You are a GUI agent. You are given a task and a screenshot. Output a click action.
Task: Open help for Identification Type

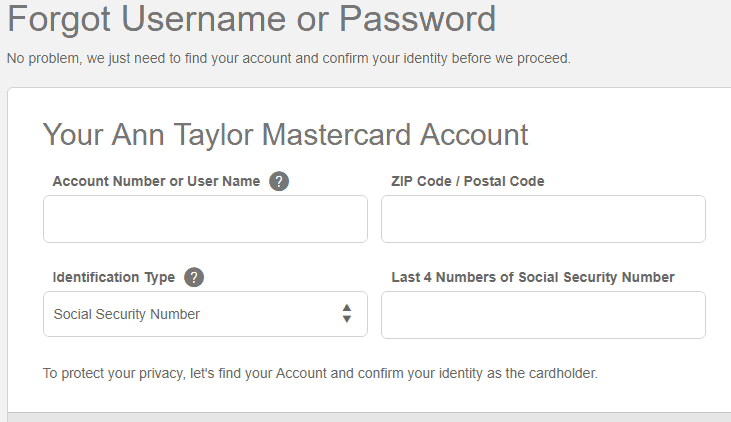click(x=194, y=277)
